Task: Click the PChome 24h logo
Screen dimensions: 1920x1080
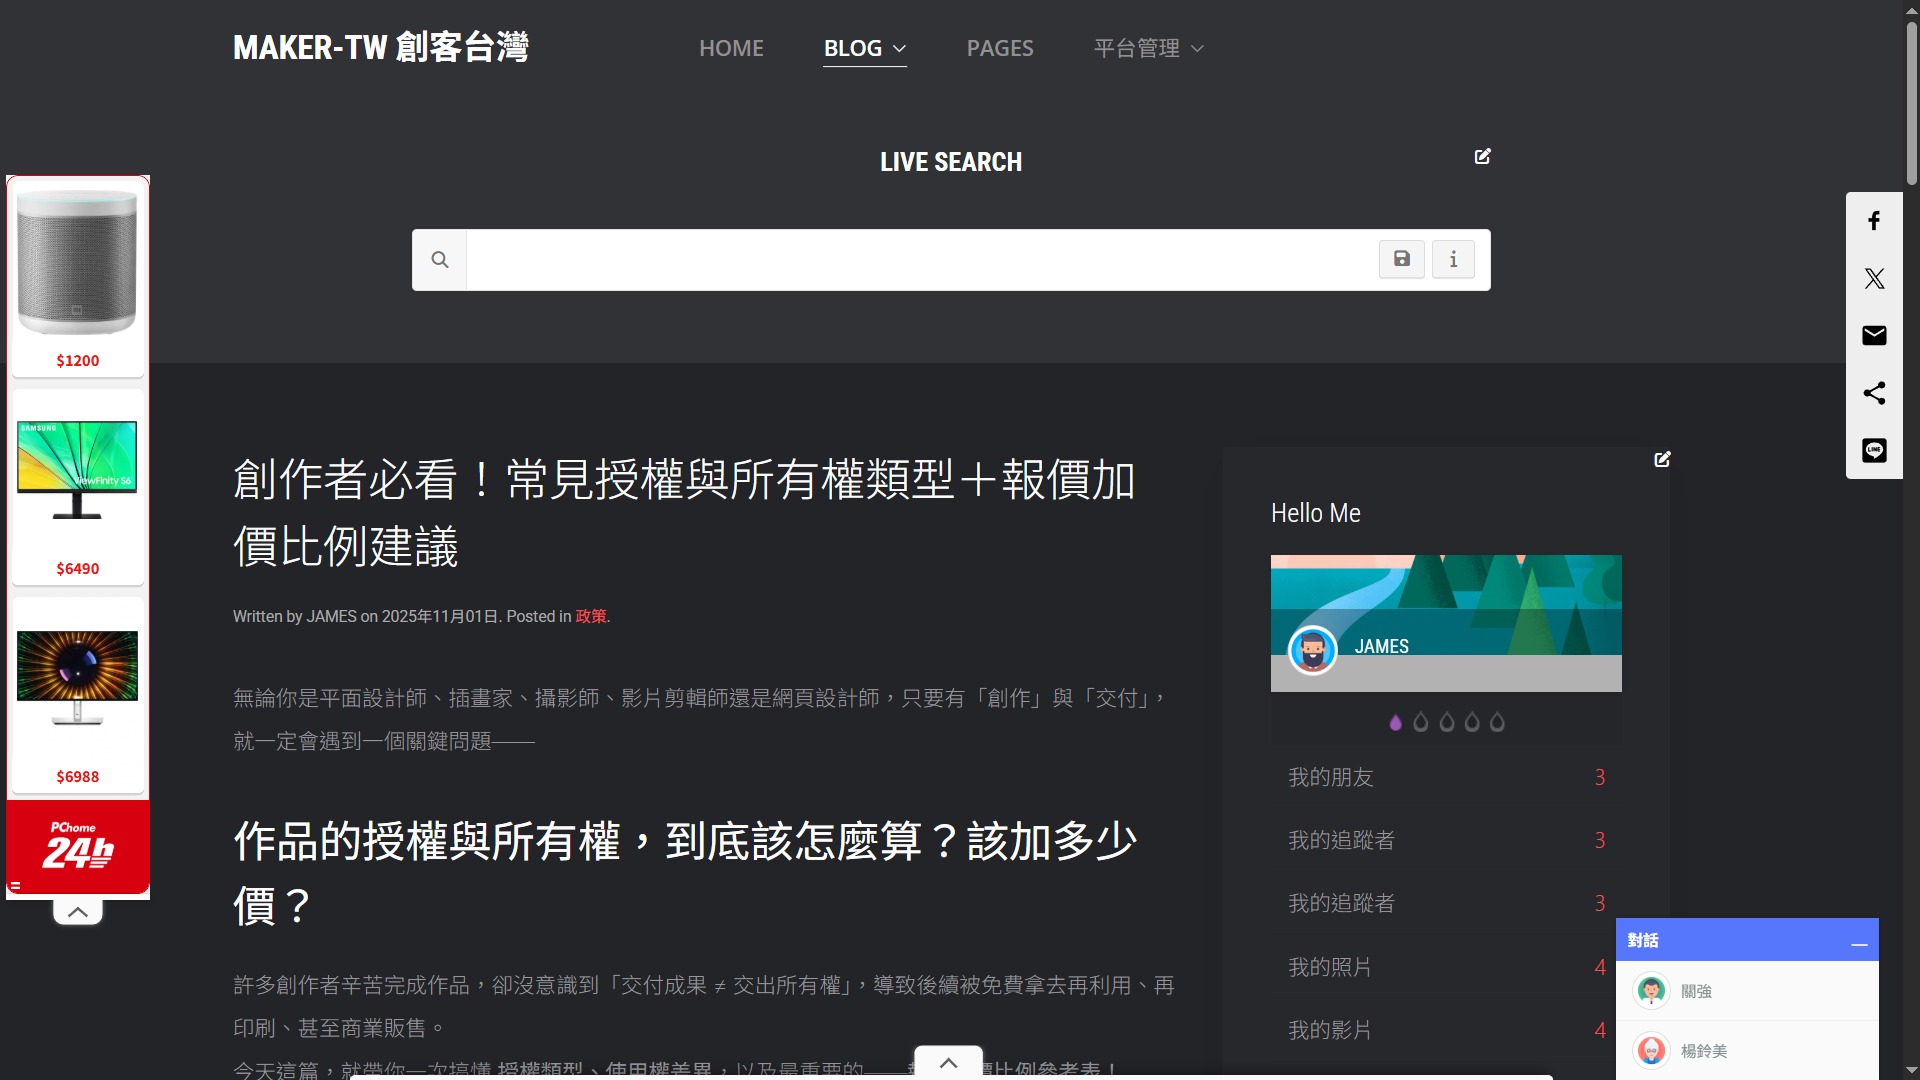Action: 78,846
